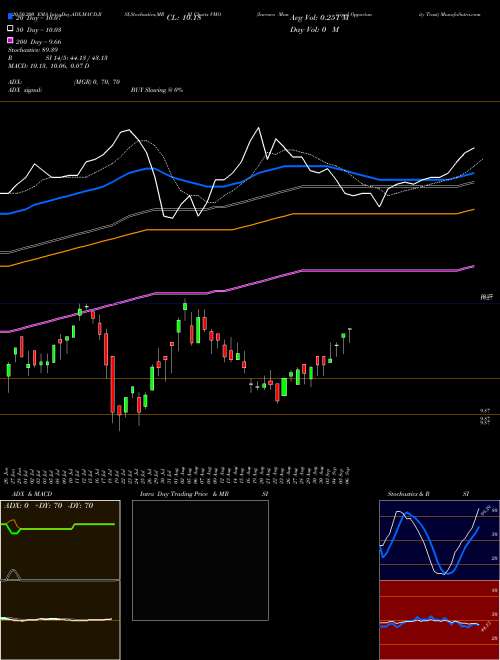Image resolution: width=500 pixels, height=660 pixels.
Task: Click the magenta 200 Day legend swatch
Action: 10,41
